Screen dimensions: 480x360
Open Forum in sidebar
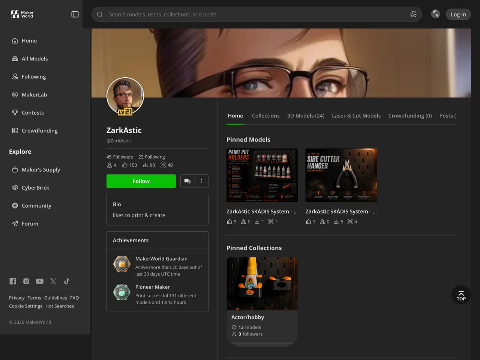(25, 224)
